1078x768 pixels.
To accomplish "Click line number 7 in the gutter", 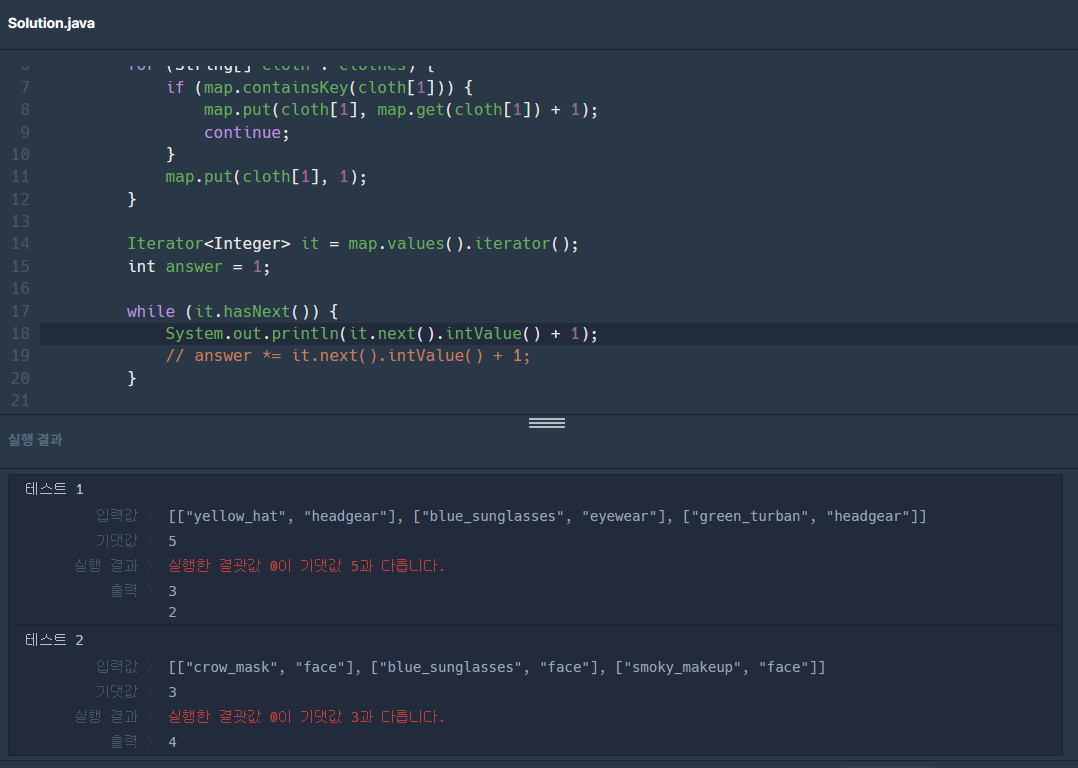I will (25, 87).
